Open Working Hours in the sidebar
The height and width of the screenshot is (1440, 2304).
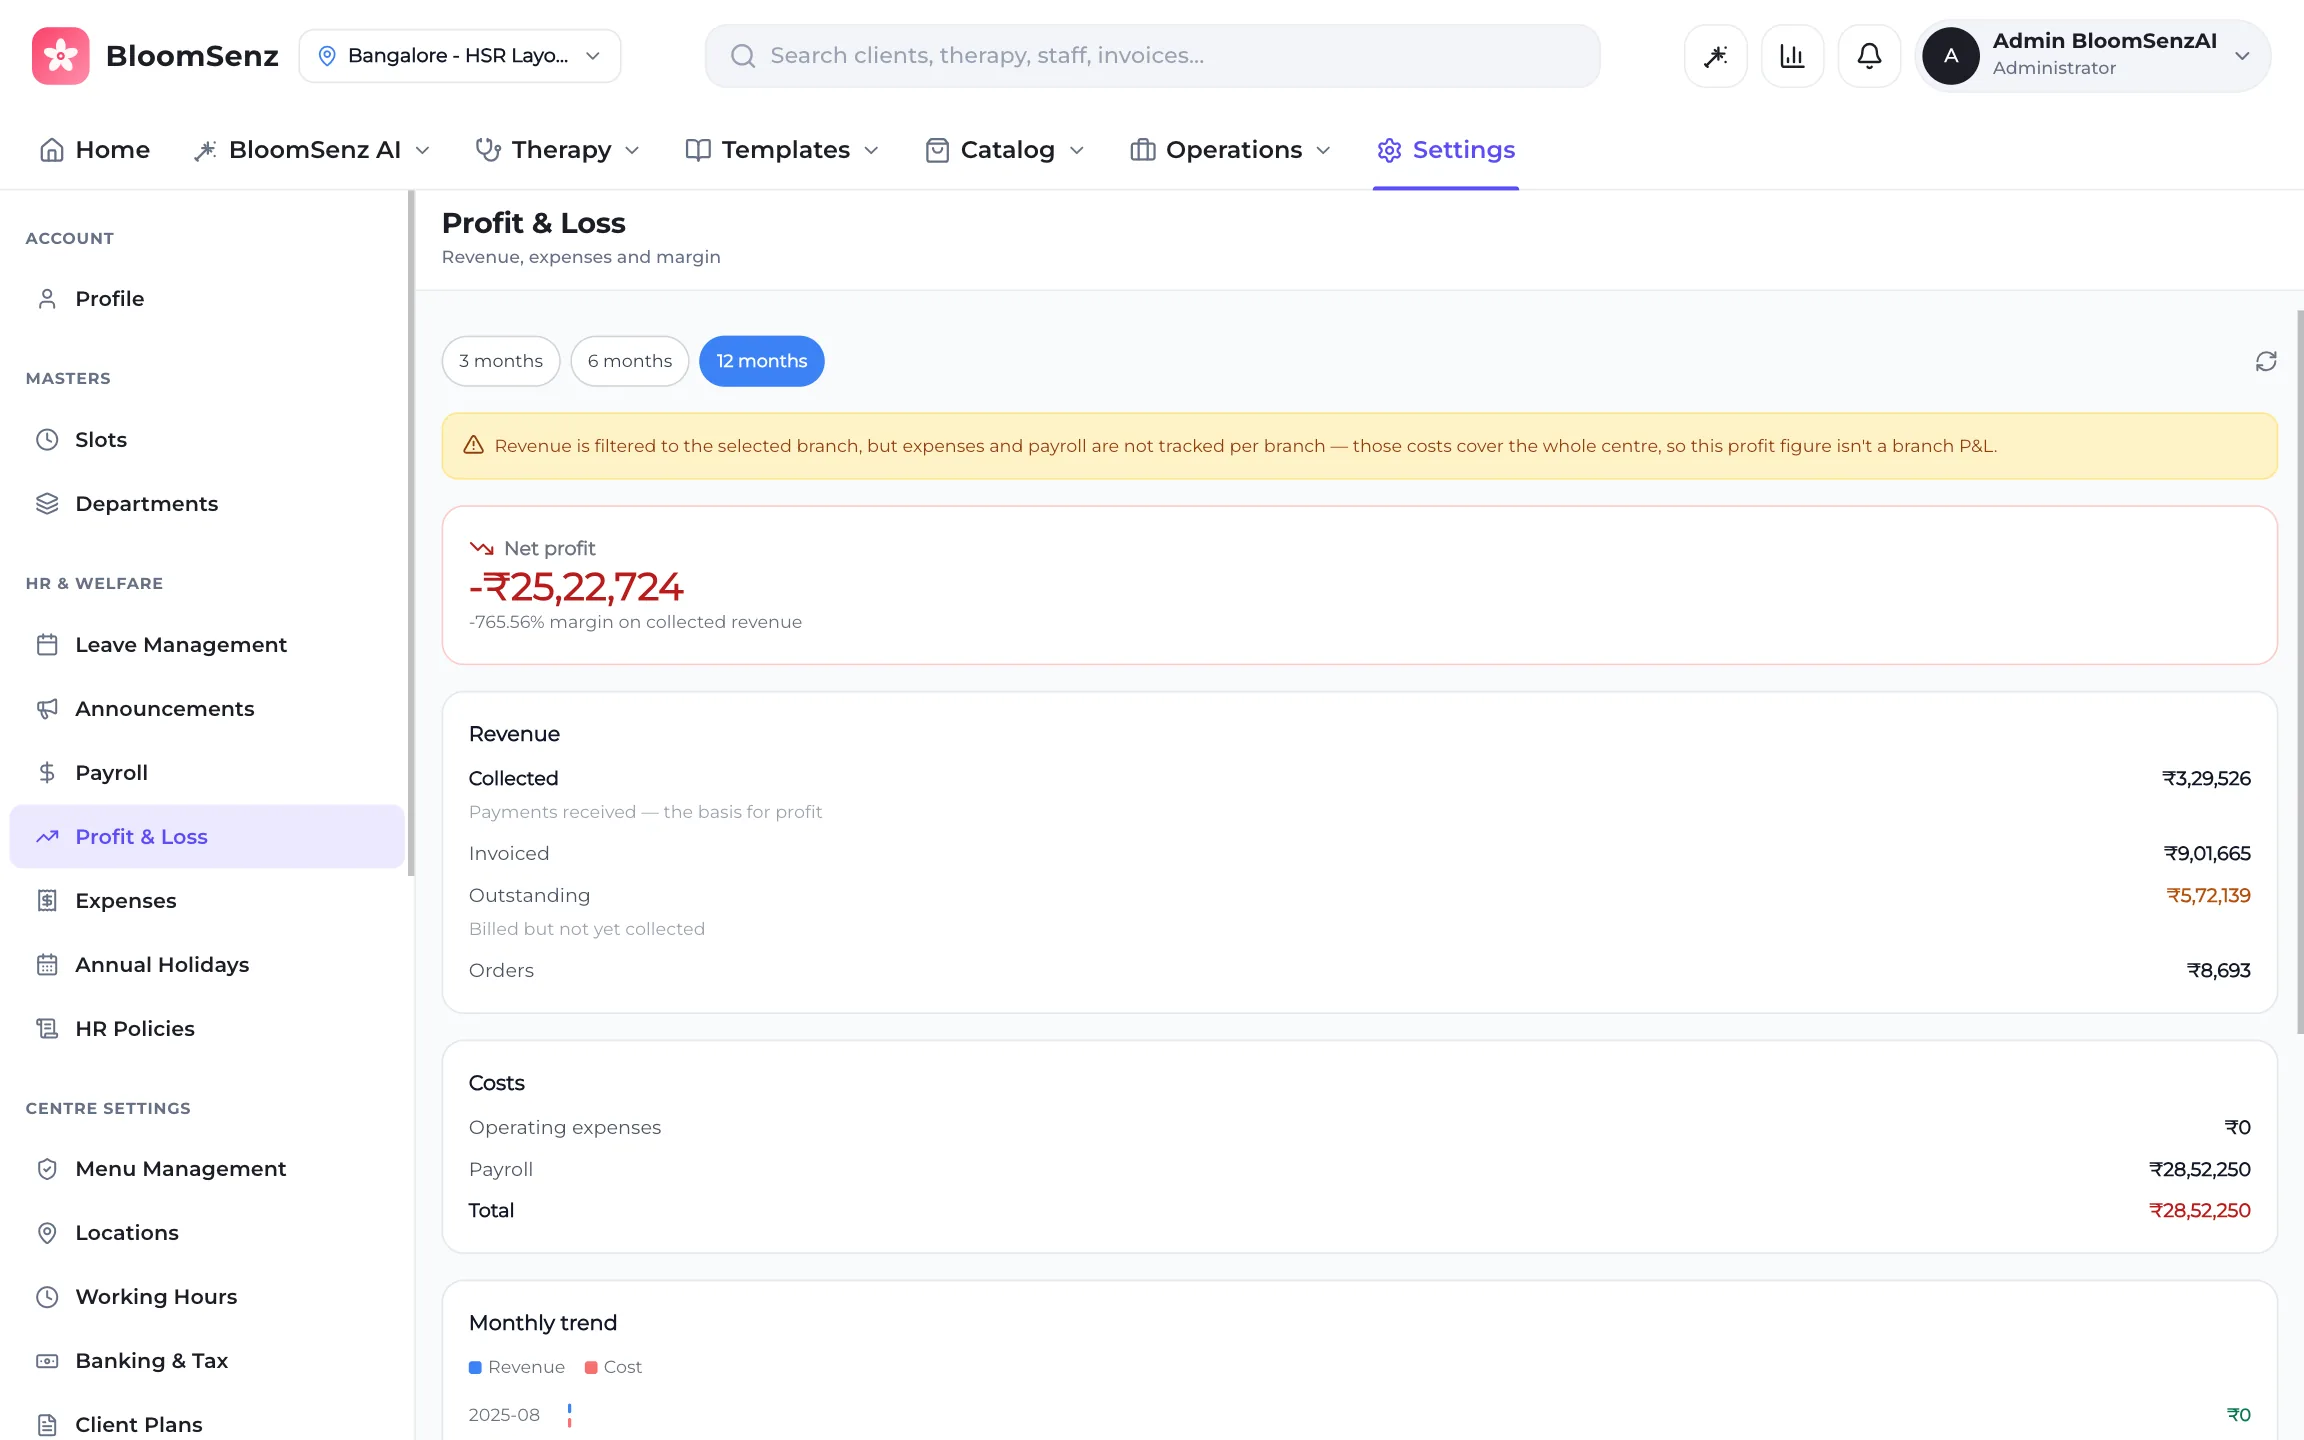pyautogui.click(x=207, y=1297)
